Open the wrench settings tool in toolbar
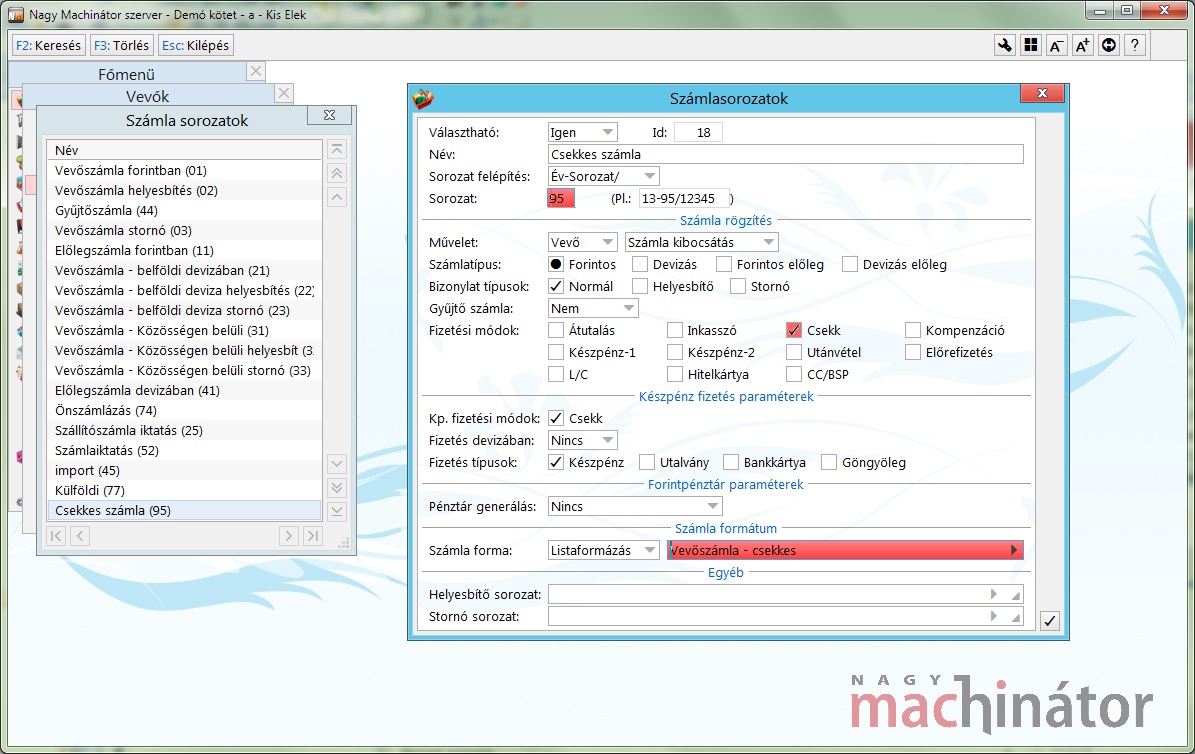The height and width of the screenshot is (754, 1195). pyautogui.click(x=1004, y=45)
